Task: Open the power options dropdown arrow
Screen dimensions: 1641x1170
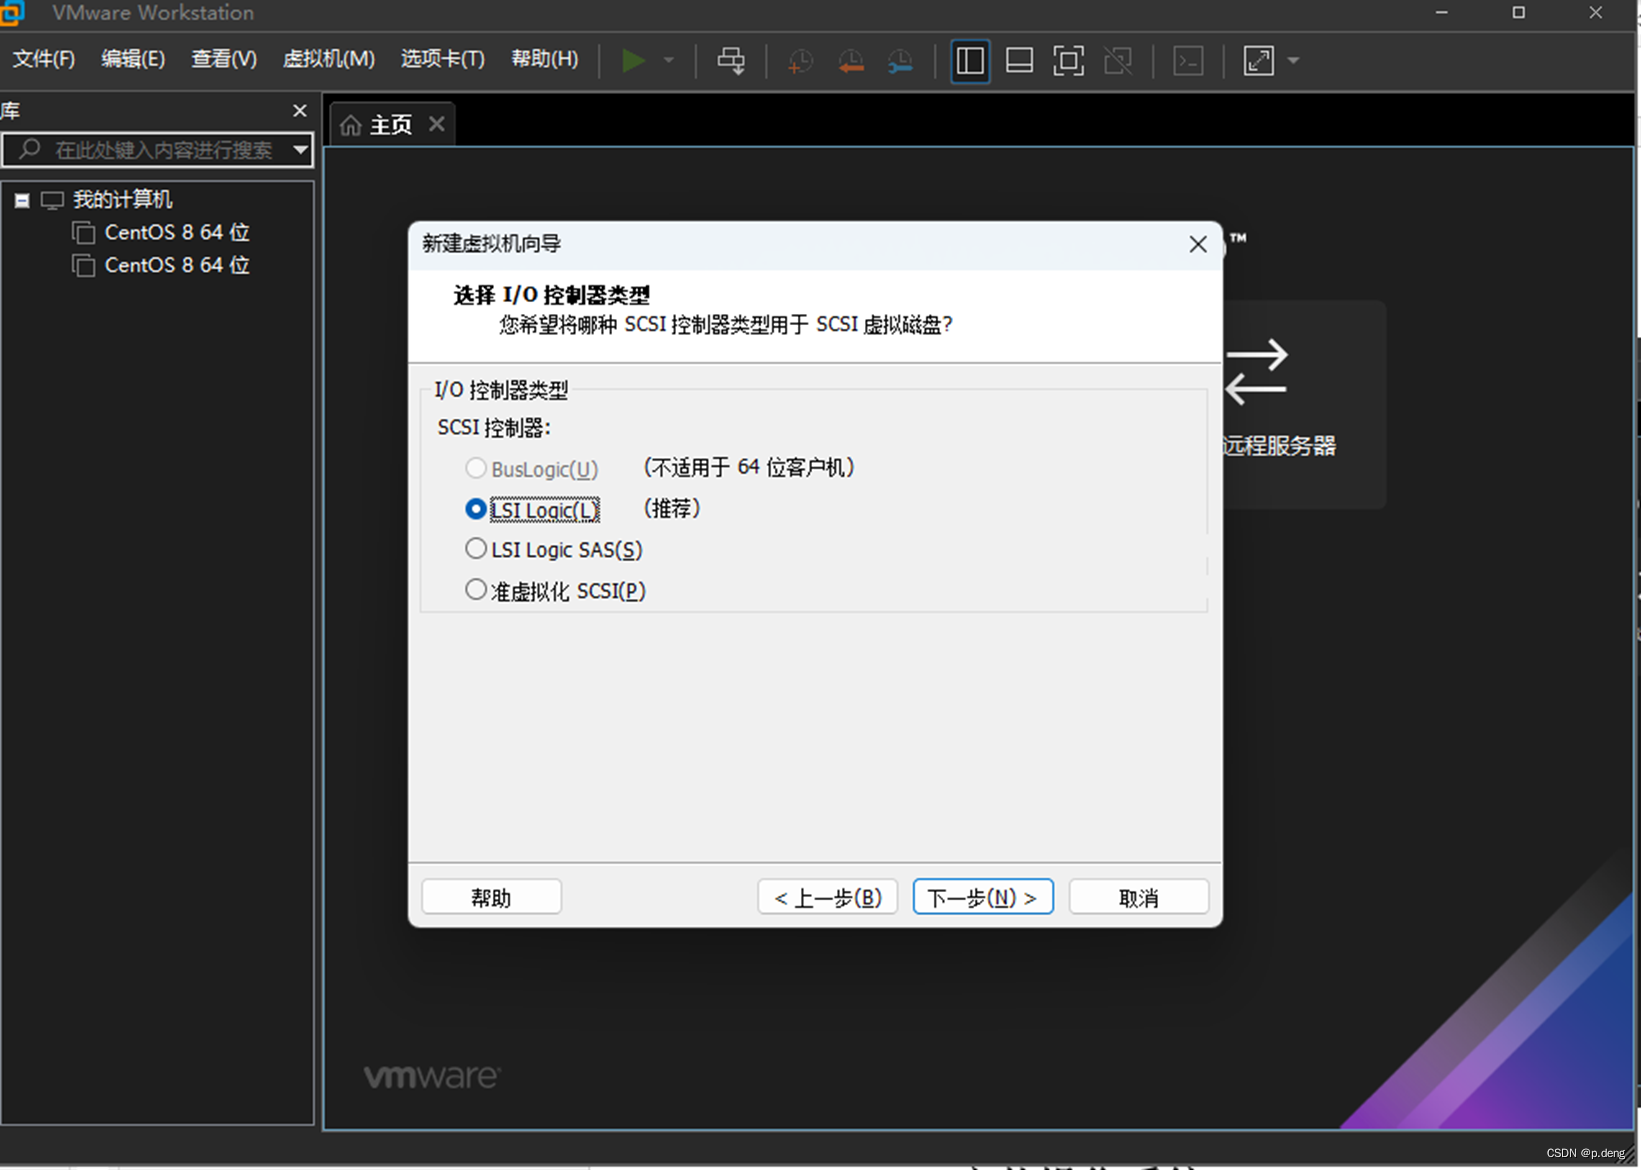Action: [x=669, y=60]
